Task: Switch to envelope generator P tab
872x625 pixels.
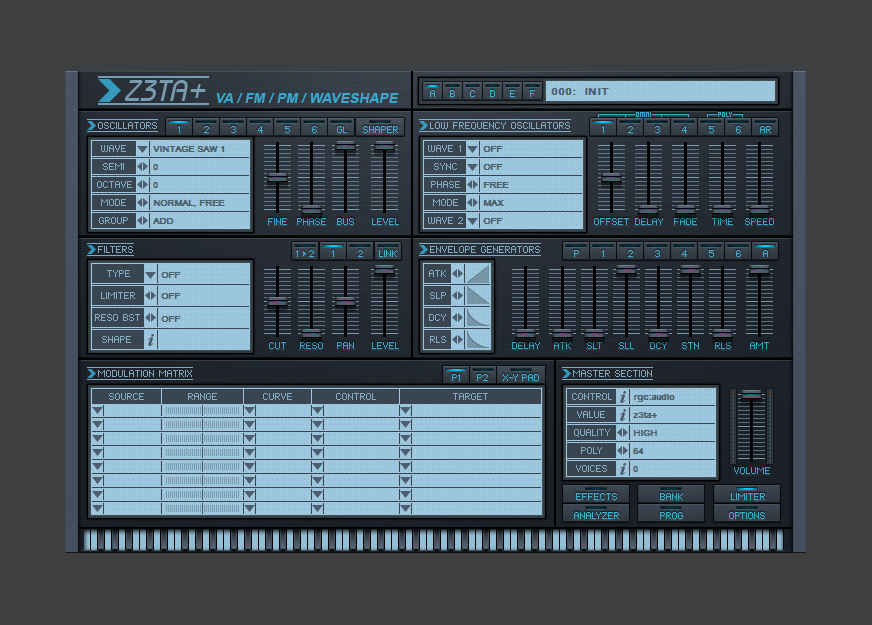Action: click(x=576, y=251)
